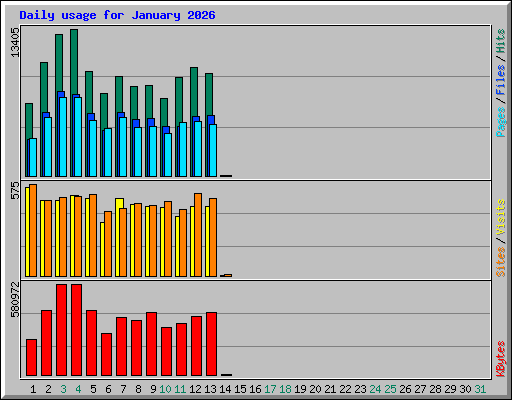Click the orange Sites bar for day 12
The image size is (512, 400).
pyautogui.click(x=198, y=235)
